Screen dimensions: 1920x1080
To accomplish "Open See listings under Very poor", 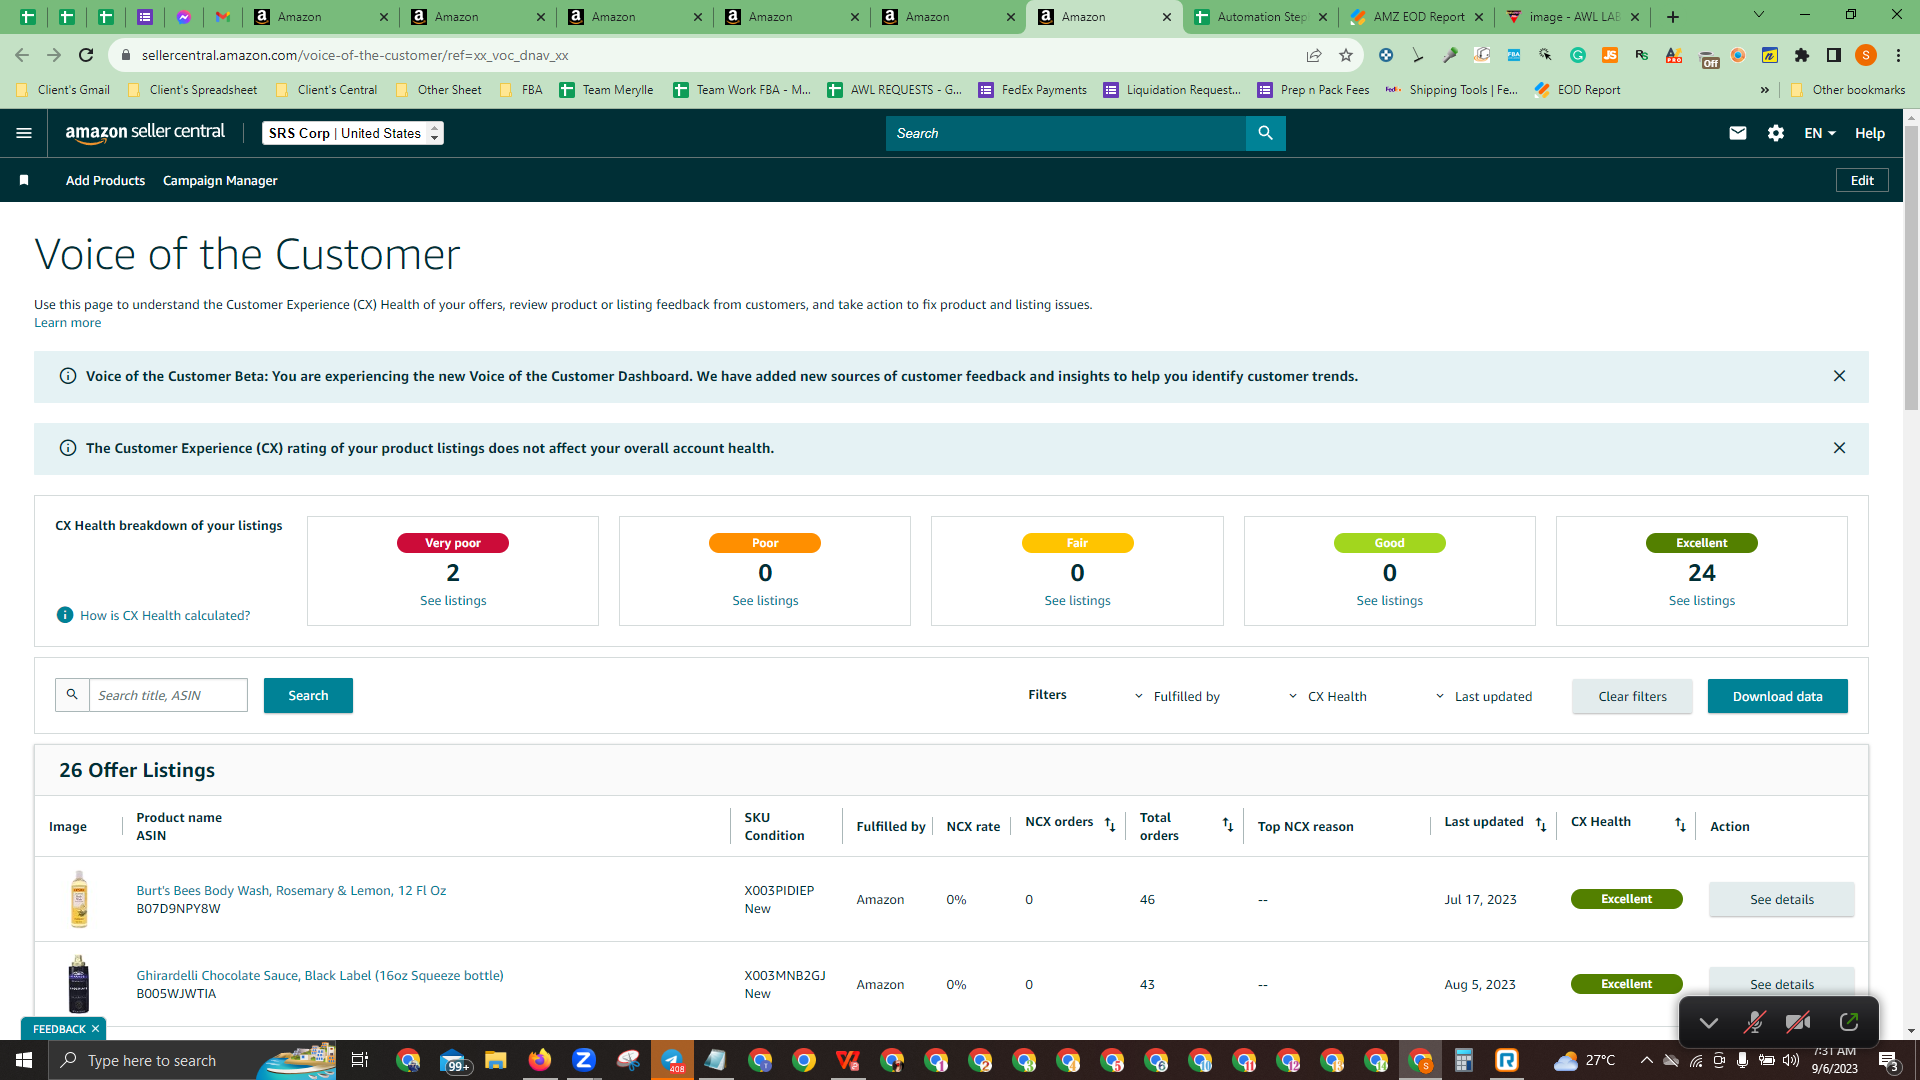I will (x=453, y=600).
